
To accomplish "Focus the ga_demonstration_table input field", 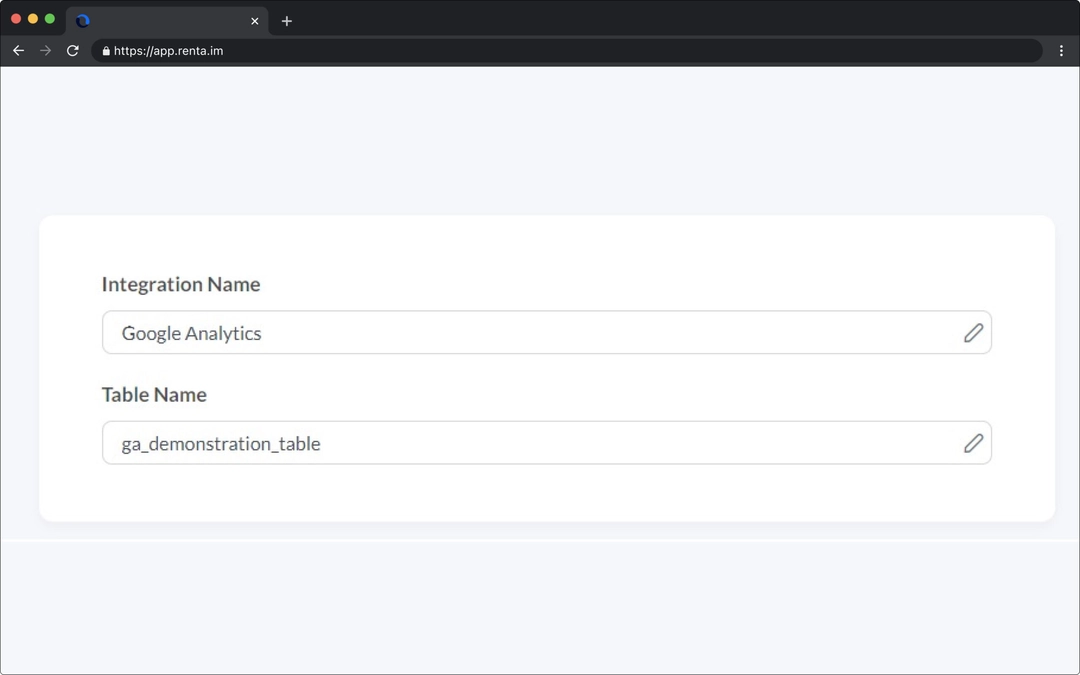I will click(x=547, y=443).
